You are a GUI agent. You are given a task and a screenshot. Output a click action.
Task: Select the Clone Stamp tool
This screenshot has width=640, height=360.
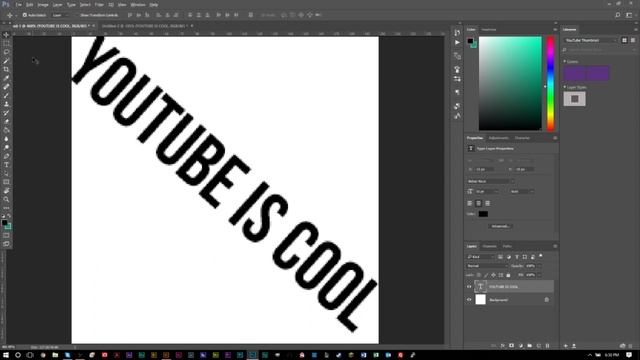pyautogui.click(x=6, y=104)
